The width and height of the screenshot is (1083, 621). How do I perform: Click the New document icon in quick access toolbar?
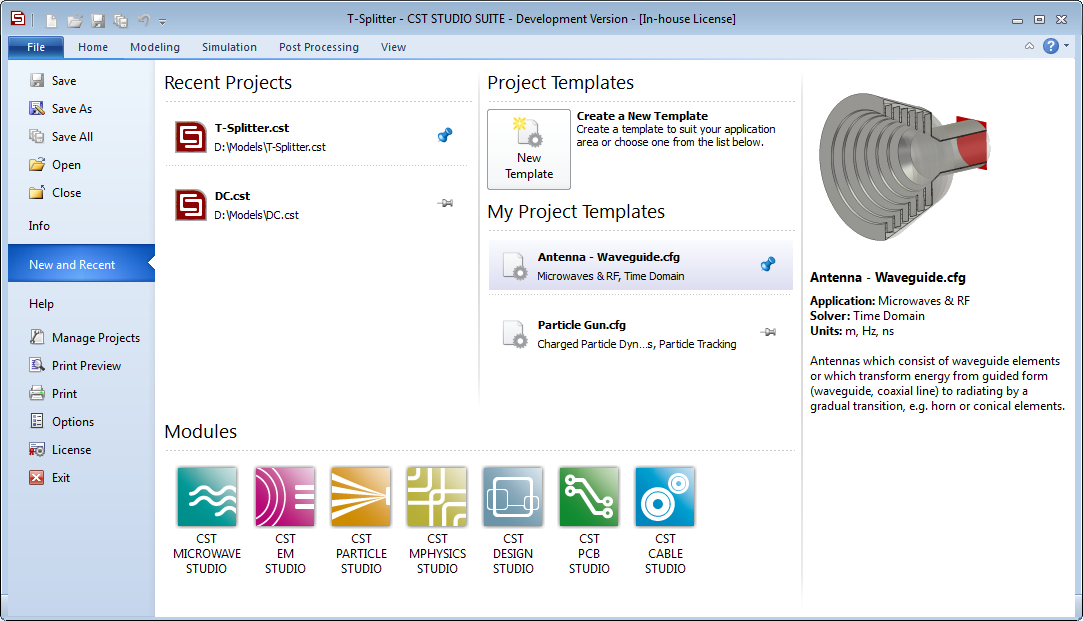(51, 21)
